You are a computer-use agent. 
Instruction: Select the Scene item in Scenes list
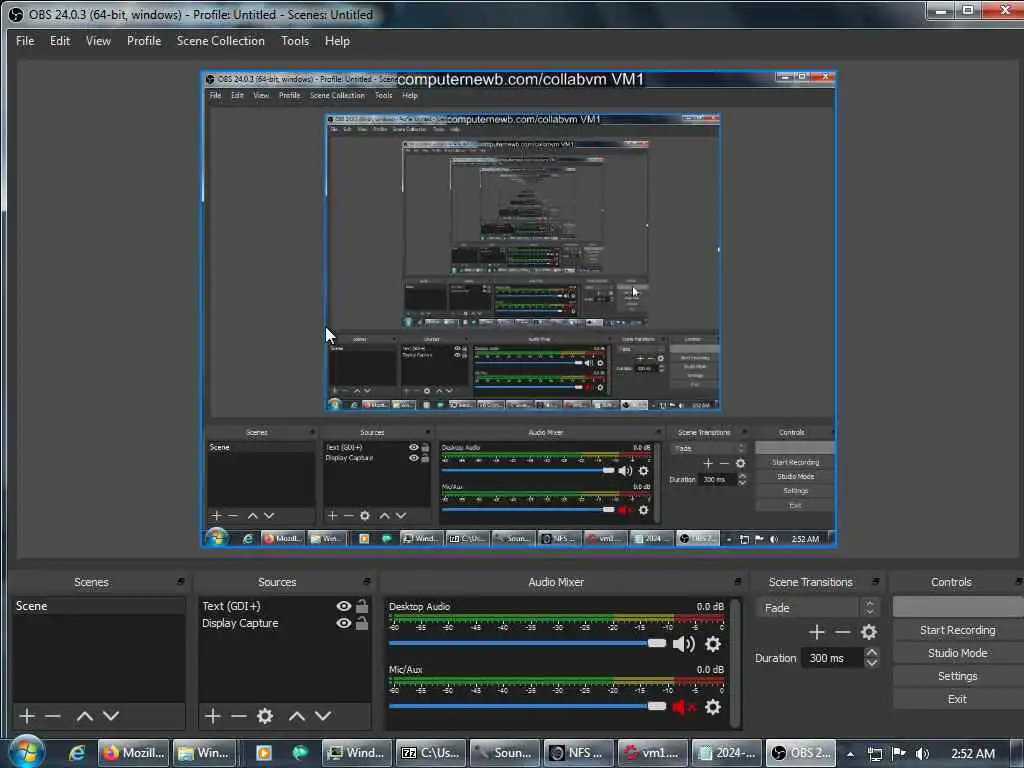point(99,606)
